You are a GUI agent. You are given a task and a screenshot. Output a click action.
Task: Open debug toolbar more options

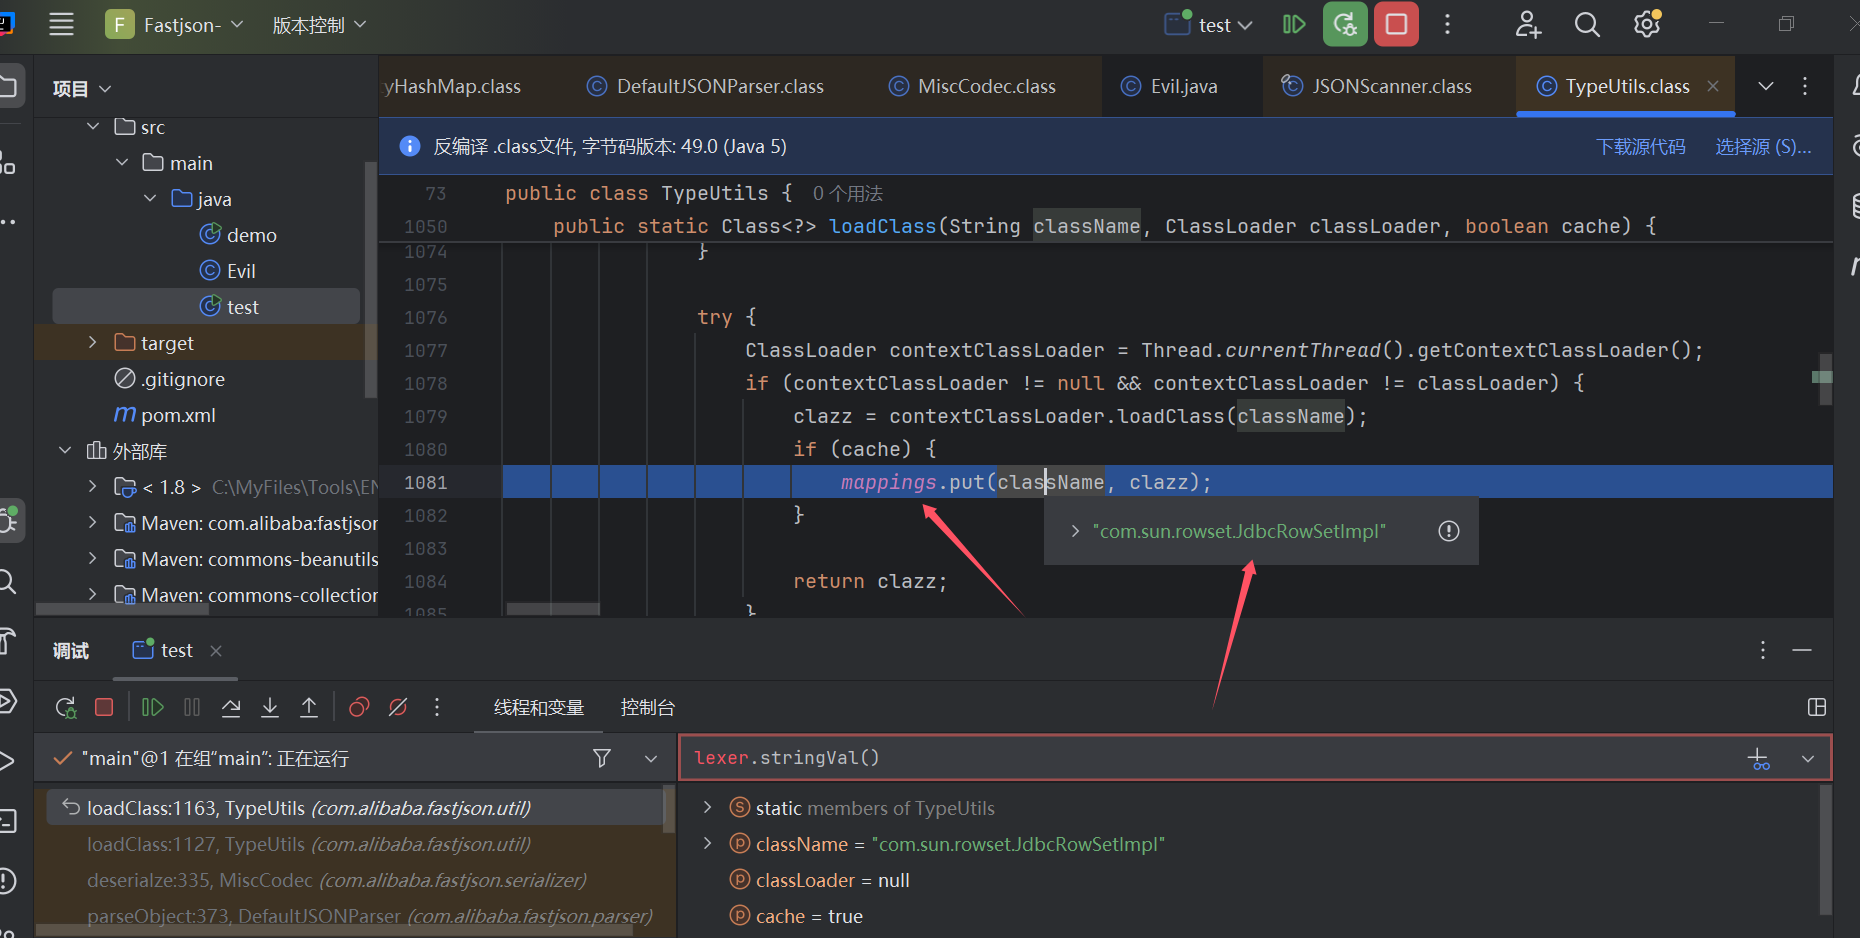(x=437, y=708)
